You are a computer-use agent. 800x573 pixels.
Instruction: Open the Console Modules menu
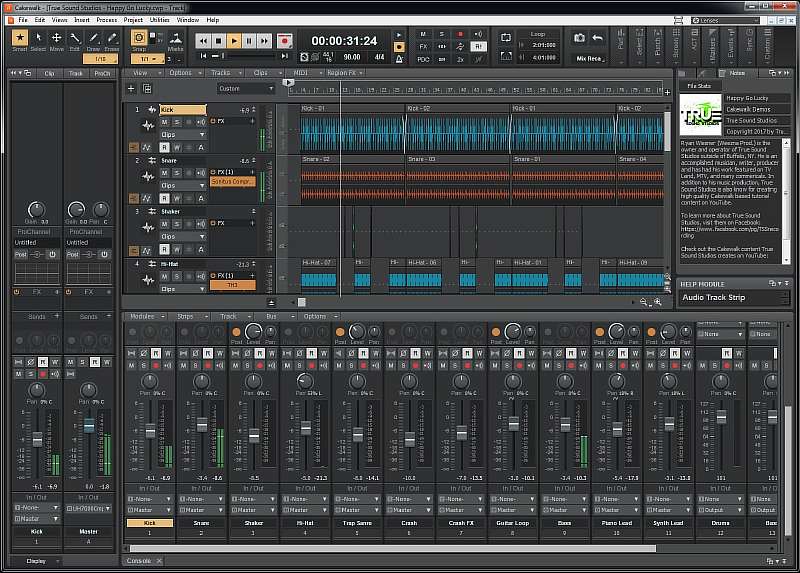click(145, 316)
